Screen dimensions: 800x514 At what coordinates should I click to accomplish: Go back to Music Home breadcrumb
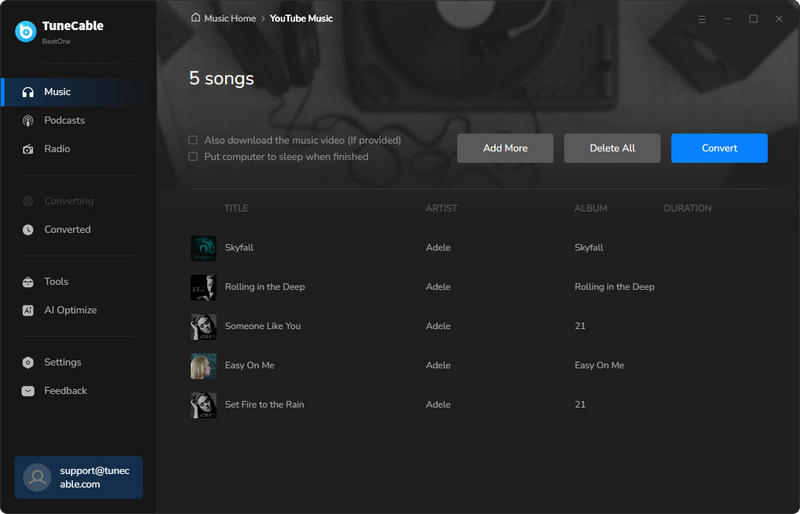point(230,18)
